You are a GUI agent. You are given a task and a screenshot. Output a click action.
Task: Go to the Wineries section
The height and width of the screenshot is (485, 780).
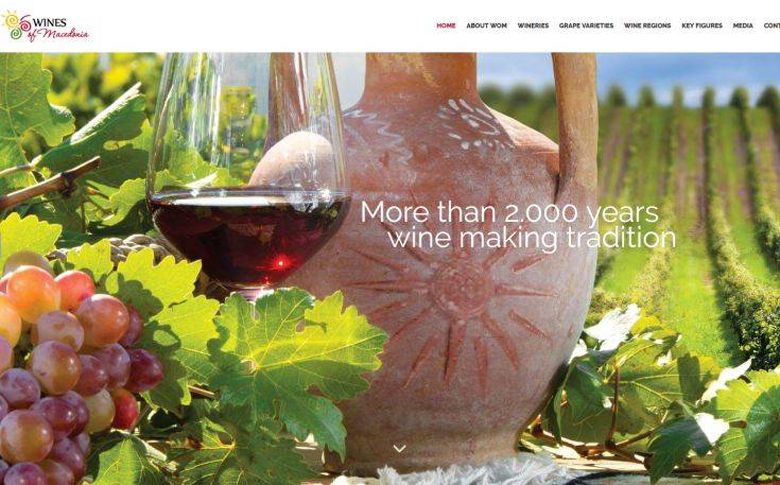point(533,25)
